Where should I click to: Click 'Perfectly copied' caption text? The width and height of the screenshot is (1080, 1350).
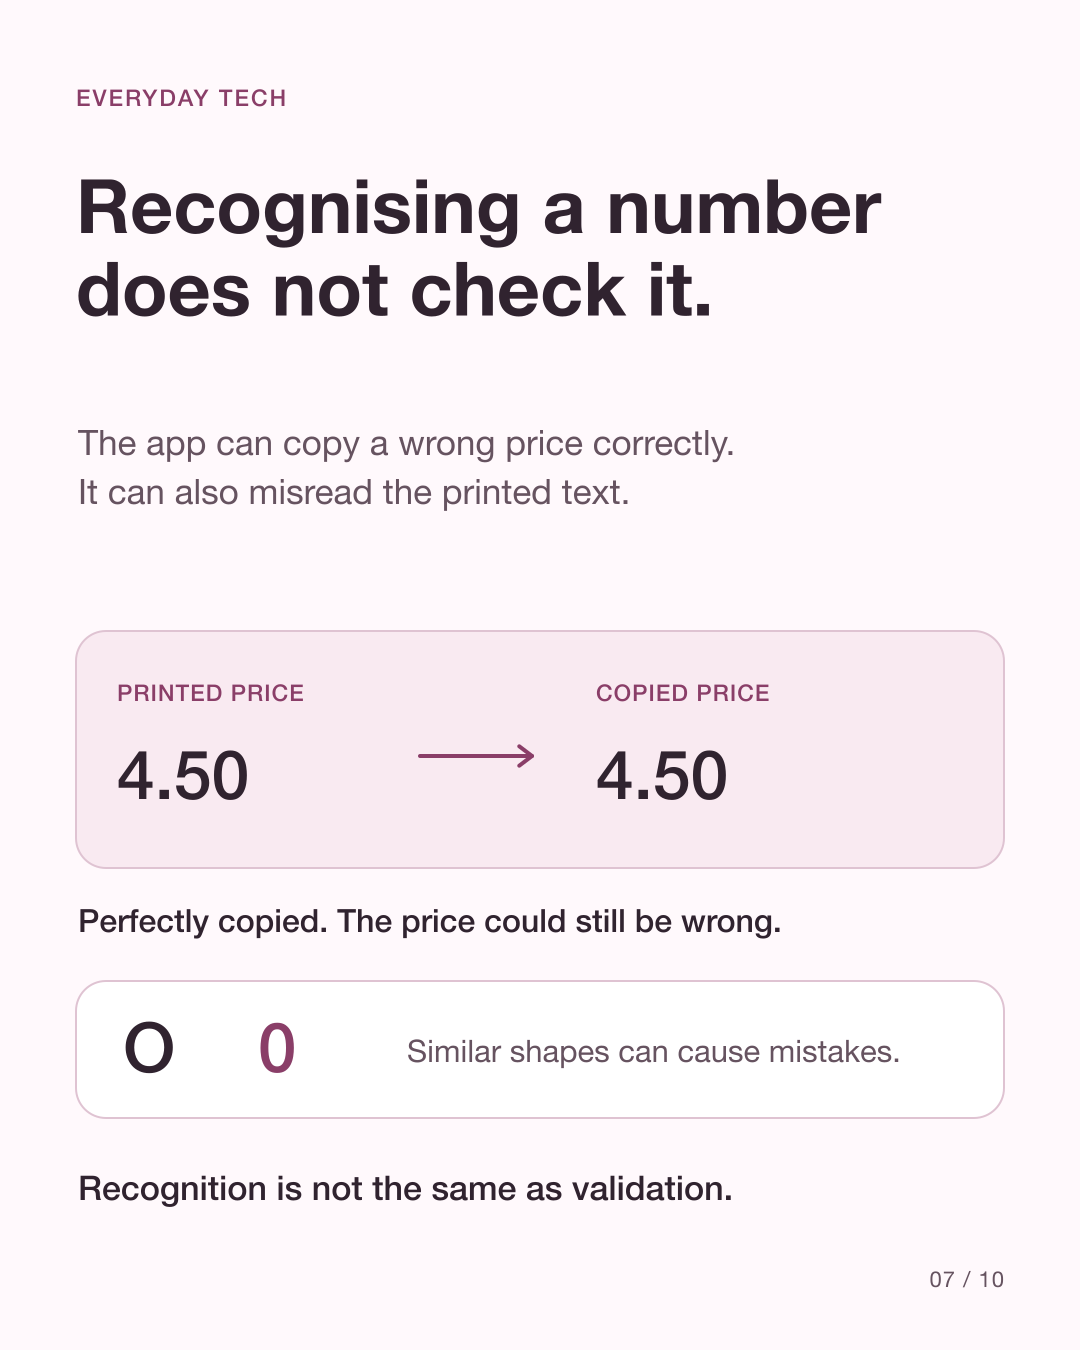203,921
